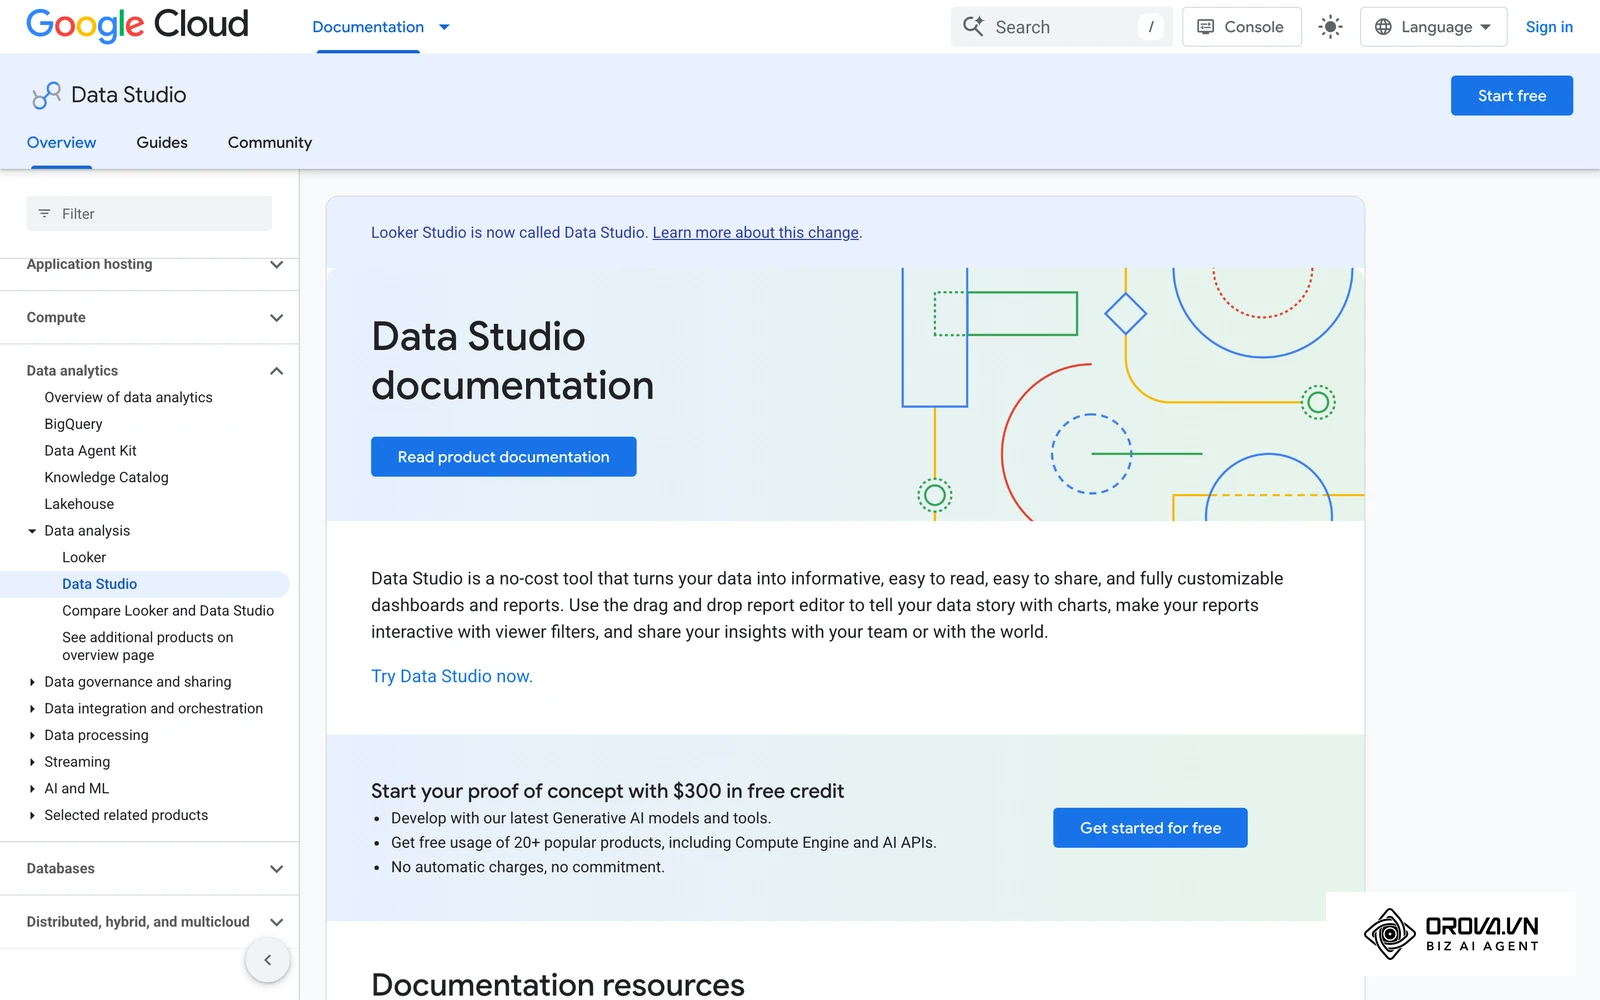This screenshot has width=1600, height=1000.
Task: Click the Data analysis tree label
Action: (87, 531)
